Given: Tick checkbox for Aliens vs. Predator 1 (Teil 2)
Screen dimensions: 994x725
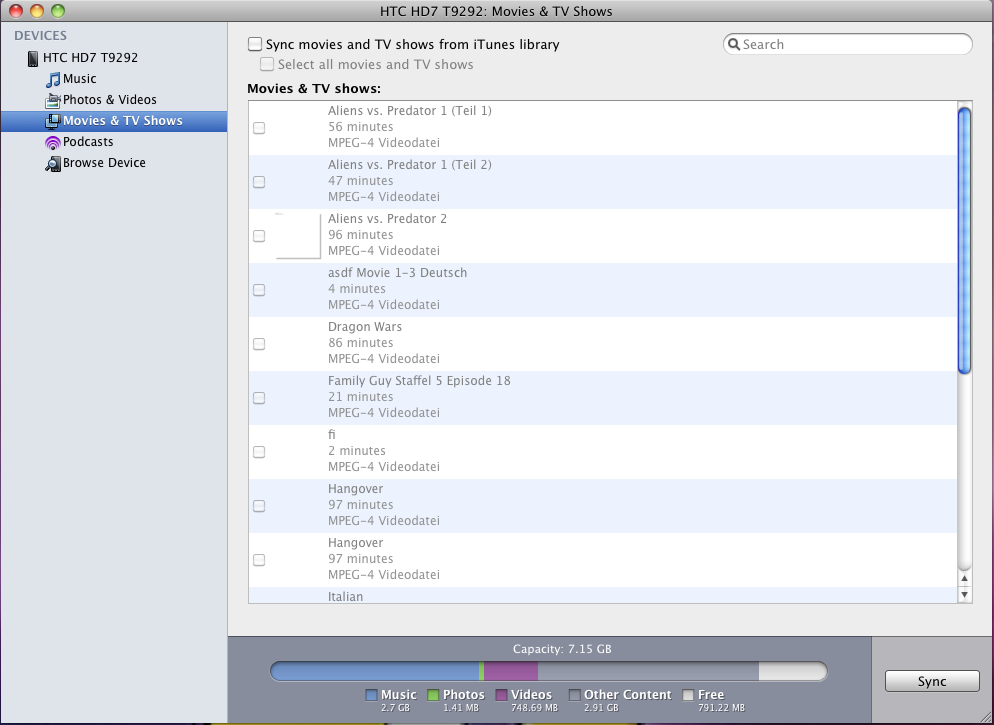Looking at the screenshot, I should coord(259,182).
